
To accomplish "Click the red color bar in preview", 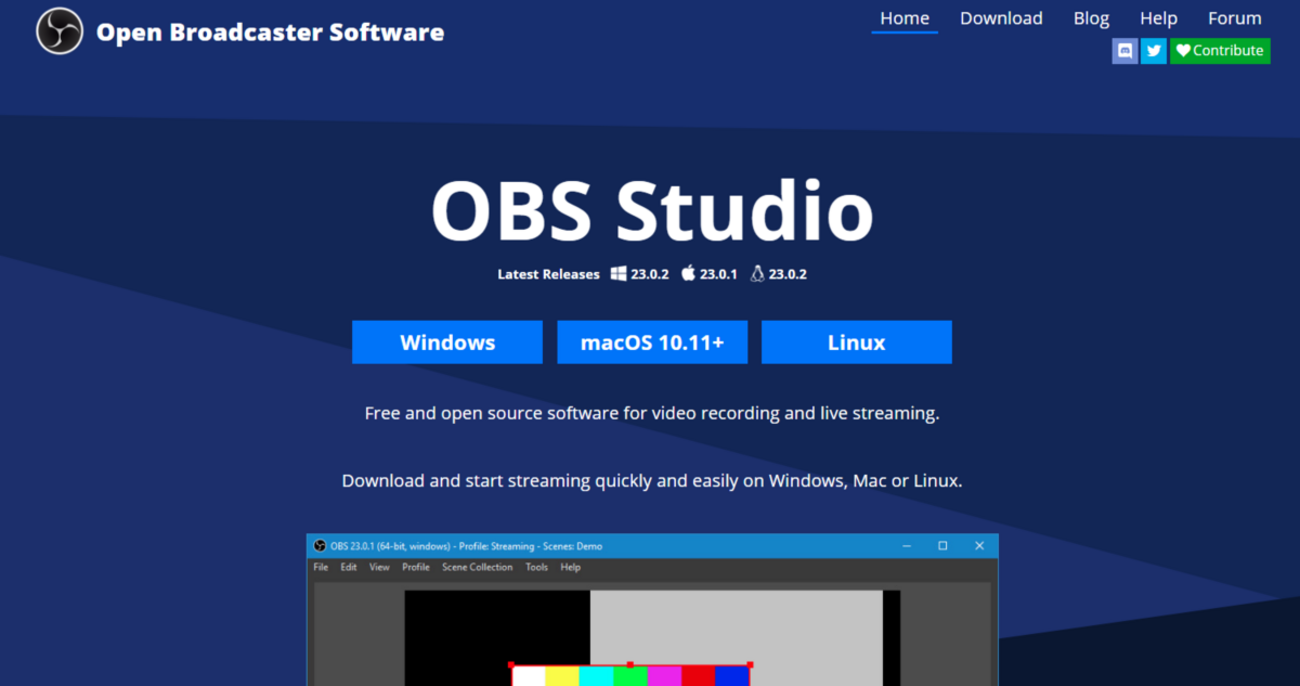I will 698,676.
